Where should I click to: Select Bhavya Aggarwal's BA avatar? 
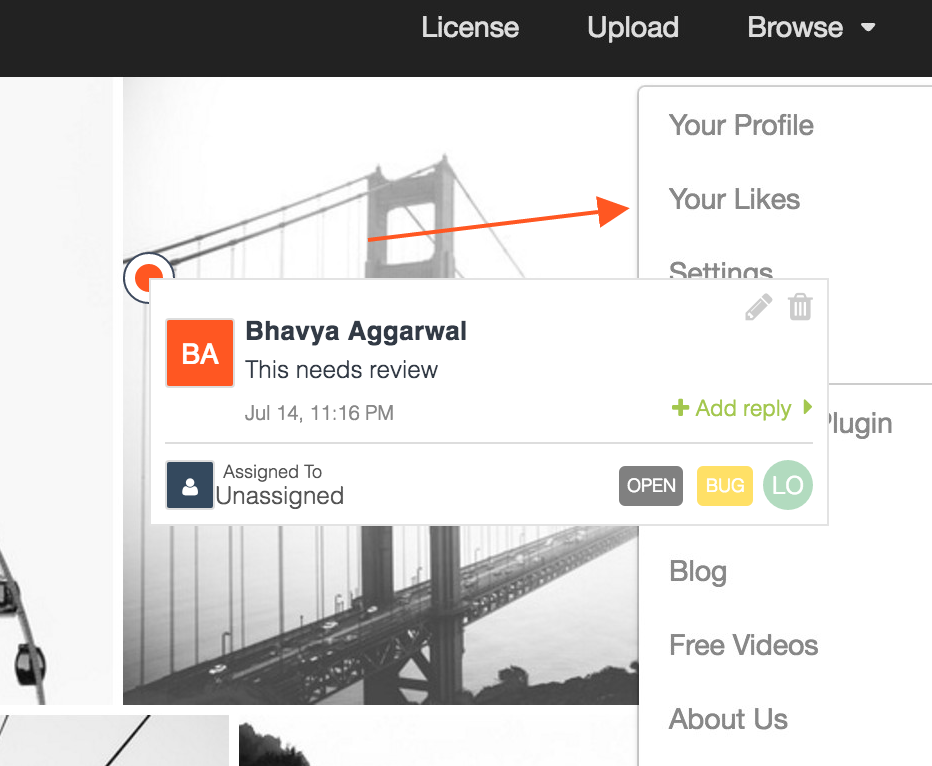pos(199,352)
